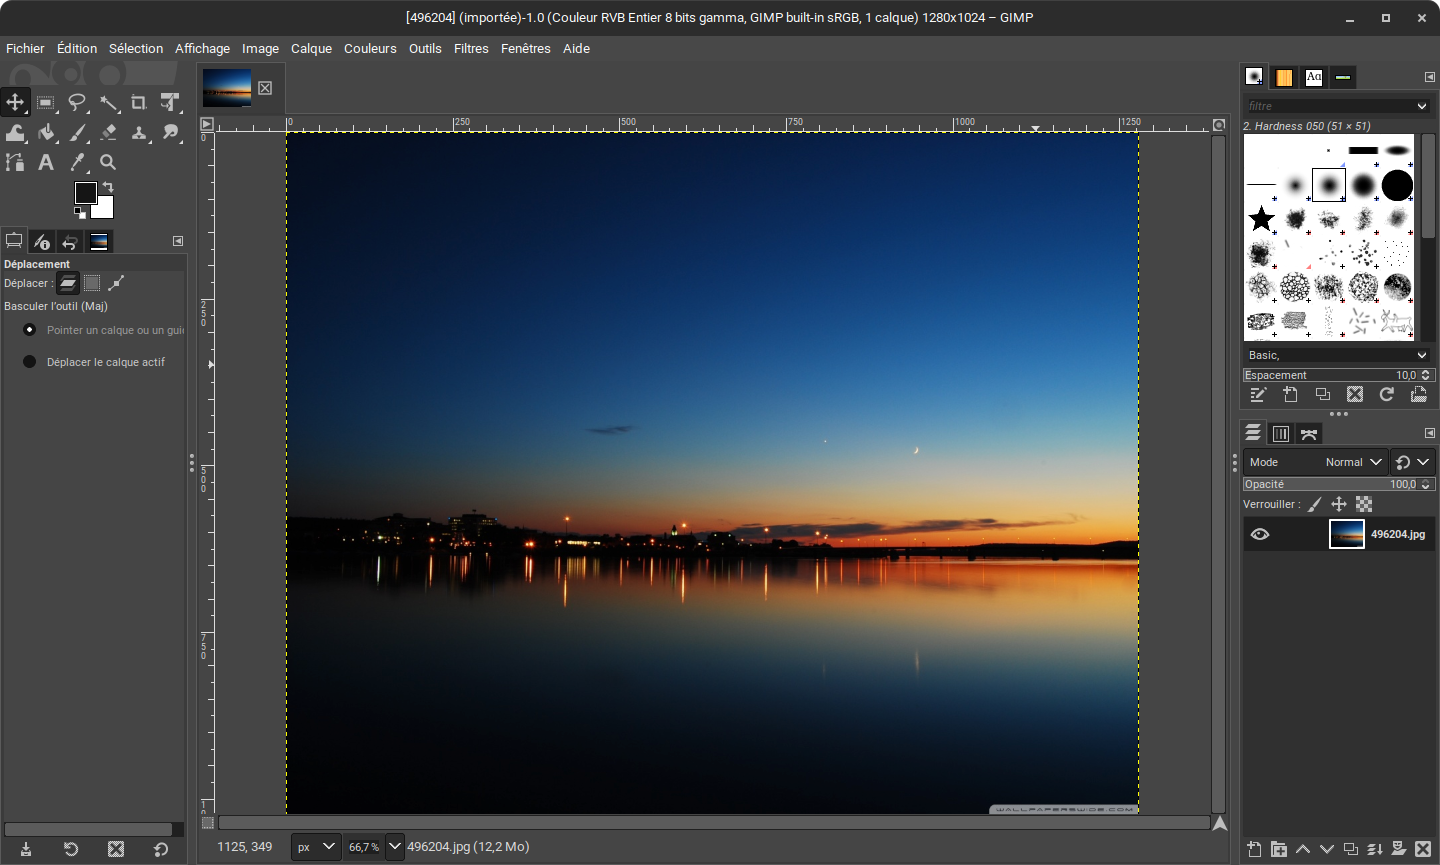Screen dimensions: 1440x865
Task: Open the Couleurs menu
Action: coord(370,48)
